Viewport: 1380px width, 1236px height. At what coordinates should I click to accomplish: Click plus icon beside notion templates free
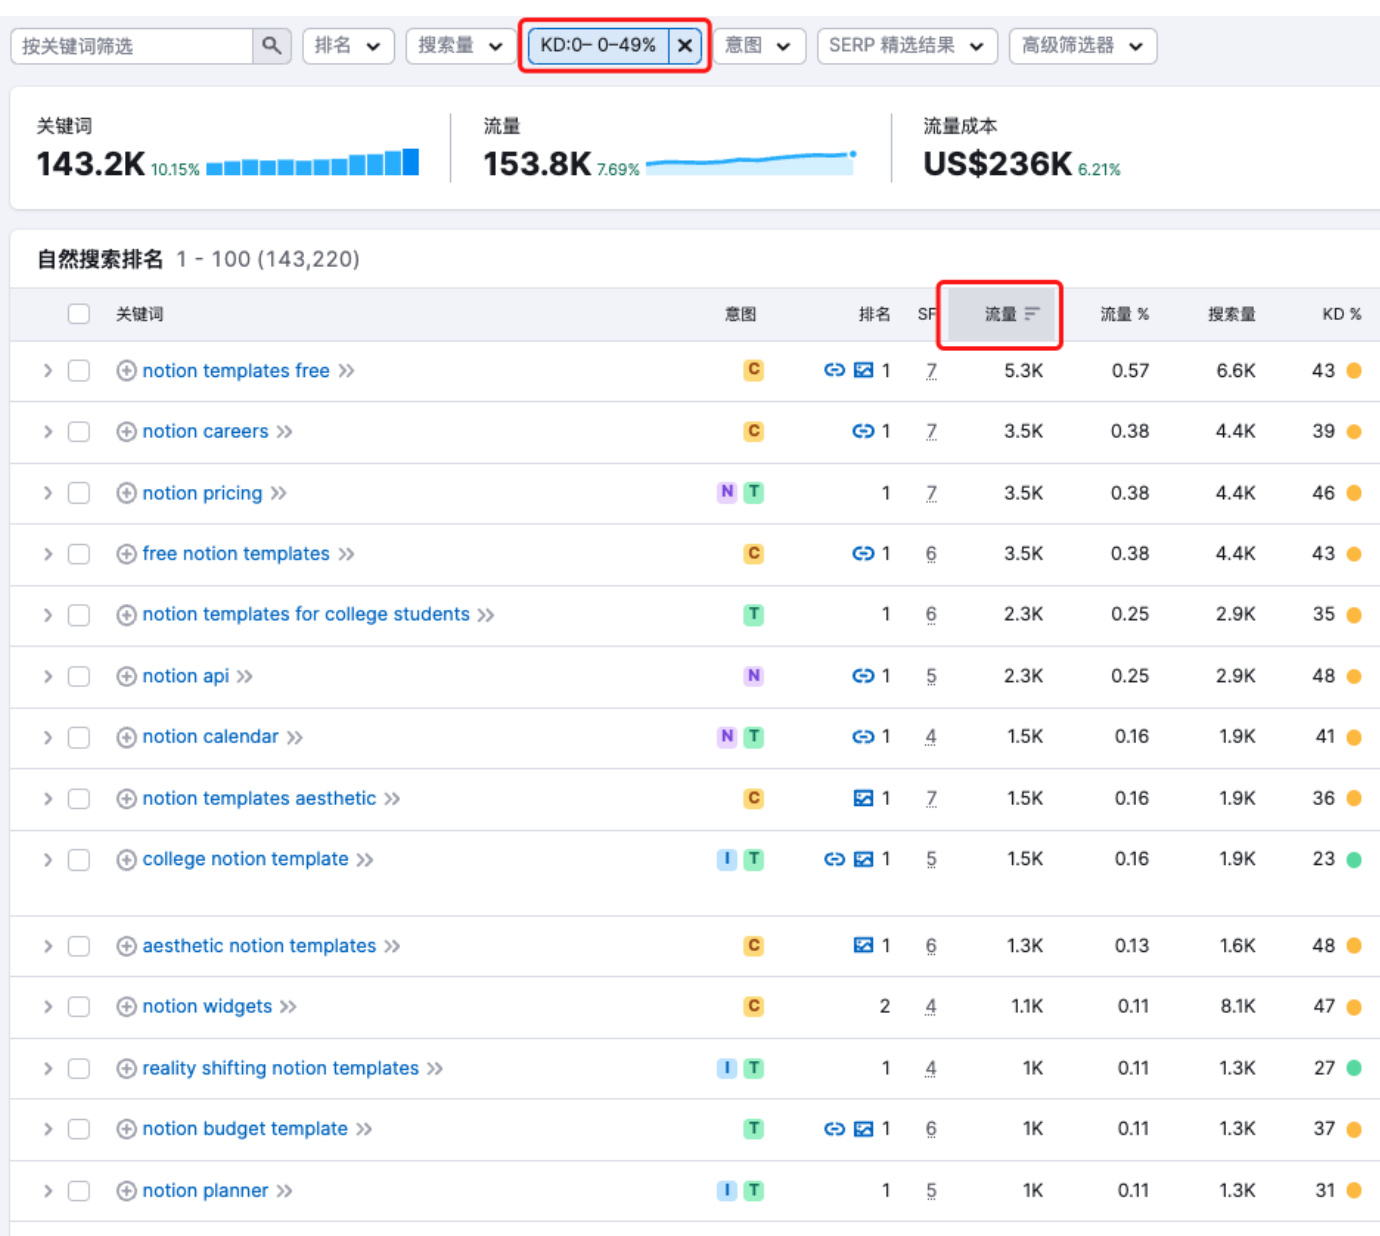(x=126, y=371)
